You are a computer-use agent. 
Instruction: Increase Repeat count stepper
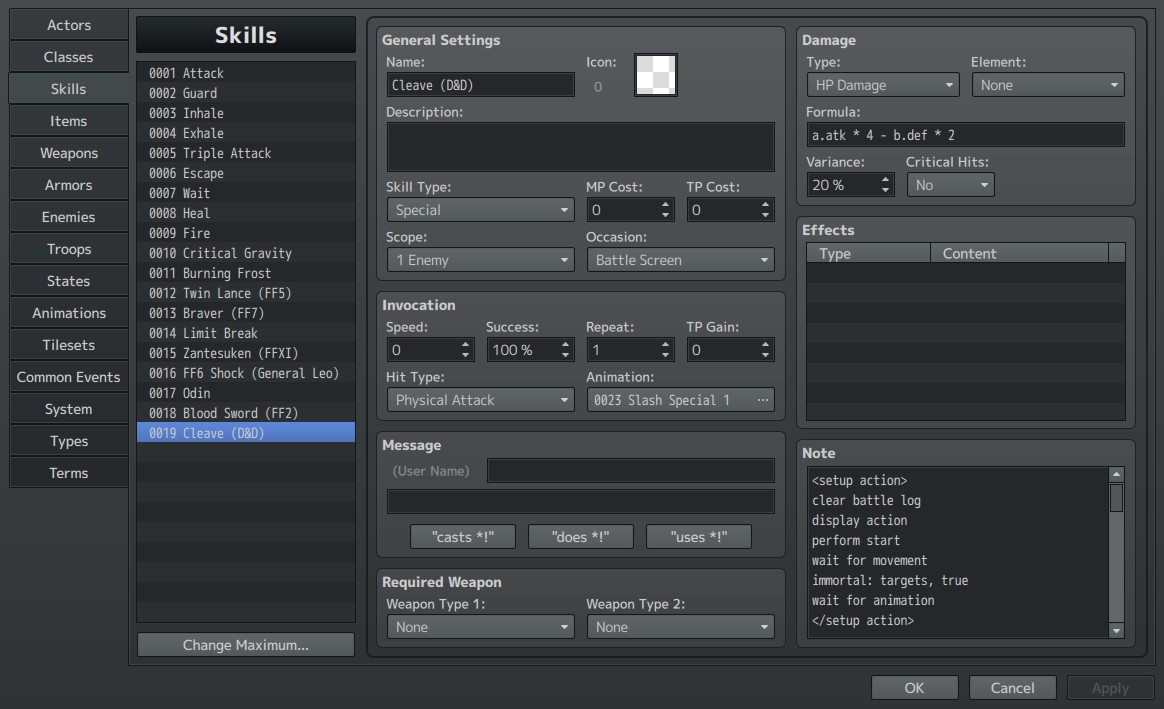pyautogui.click(x=665, y=344)
